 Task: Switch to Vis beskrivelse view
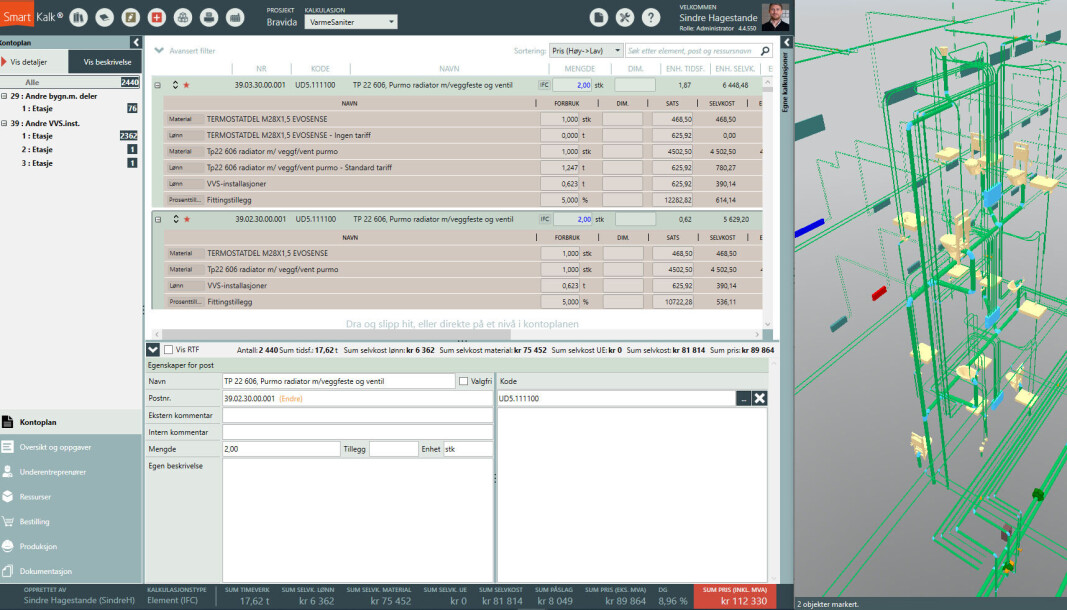pyautogui.click(x=105, y=62)
